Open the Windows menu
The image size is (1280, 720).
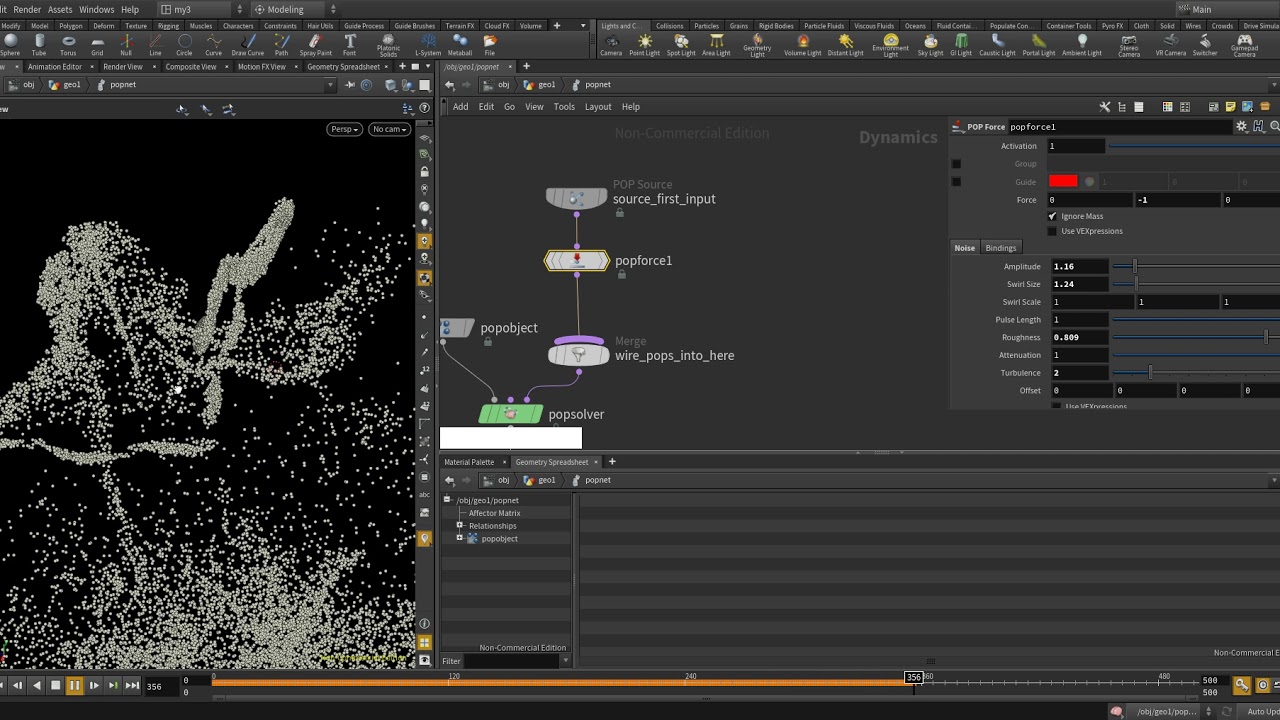tap(96, 9)
